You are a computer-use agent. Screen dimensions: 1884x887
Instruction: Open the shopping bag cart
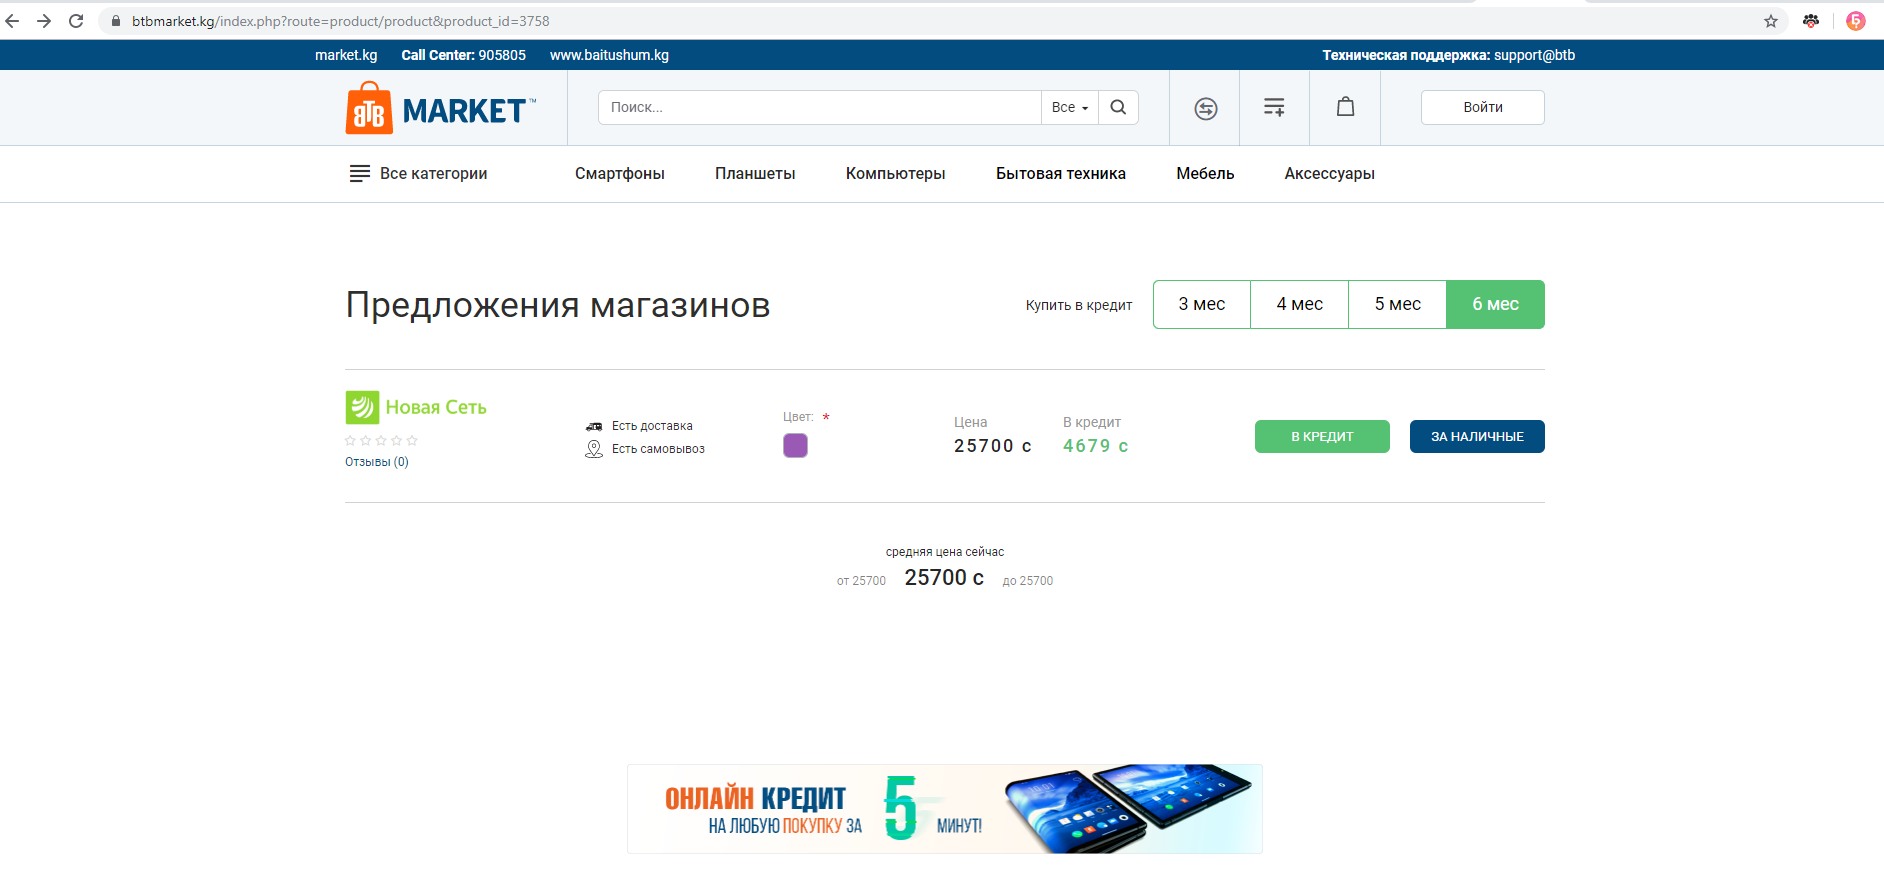pyautogui.click(x=1345, y=107)
